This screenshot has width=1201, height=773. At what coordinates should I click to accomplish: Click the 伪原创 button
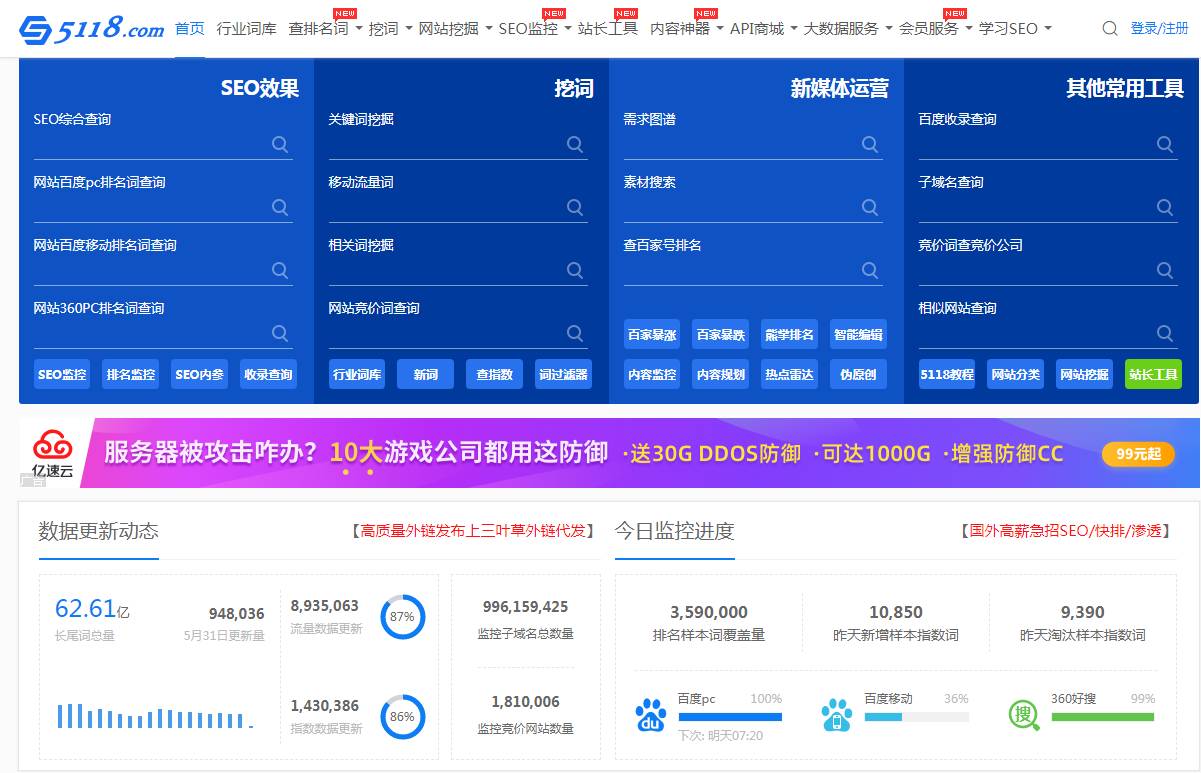click(x=858, y=374)
